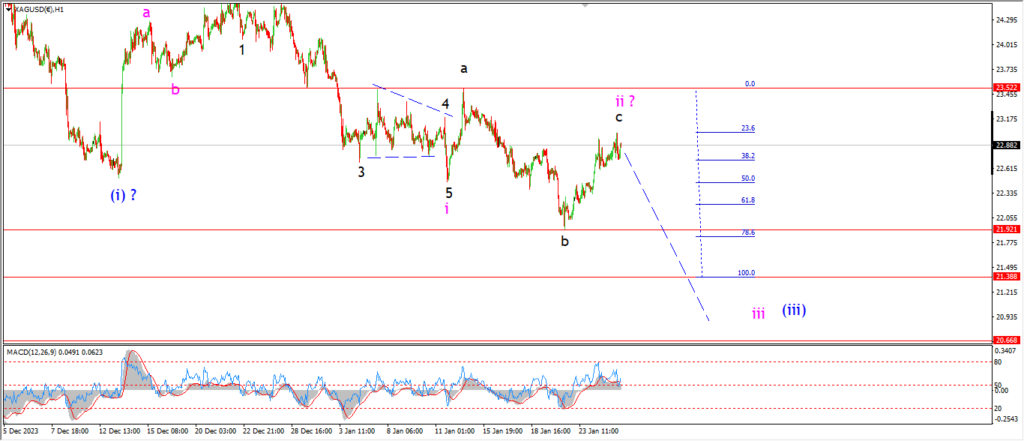
Task: Click the 15 Dec 08:00 time label
Action: pyautogui.click(x=167, y=431)
